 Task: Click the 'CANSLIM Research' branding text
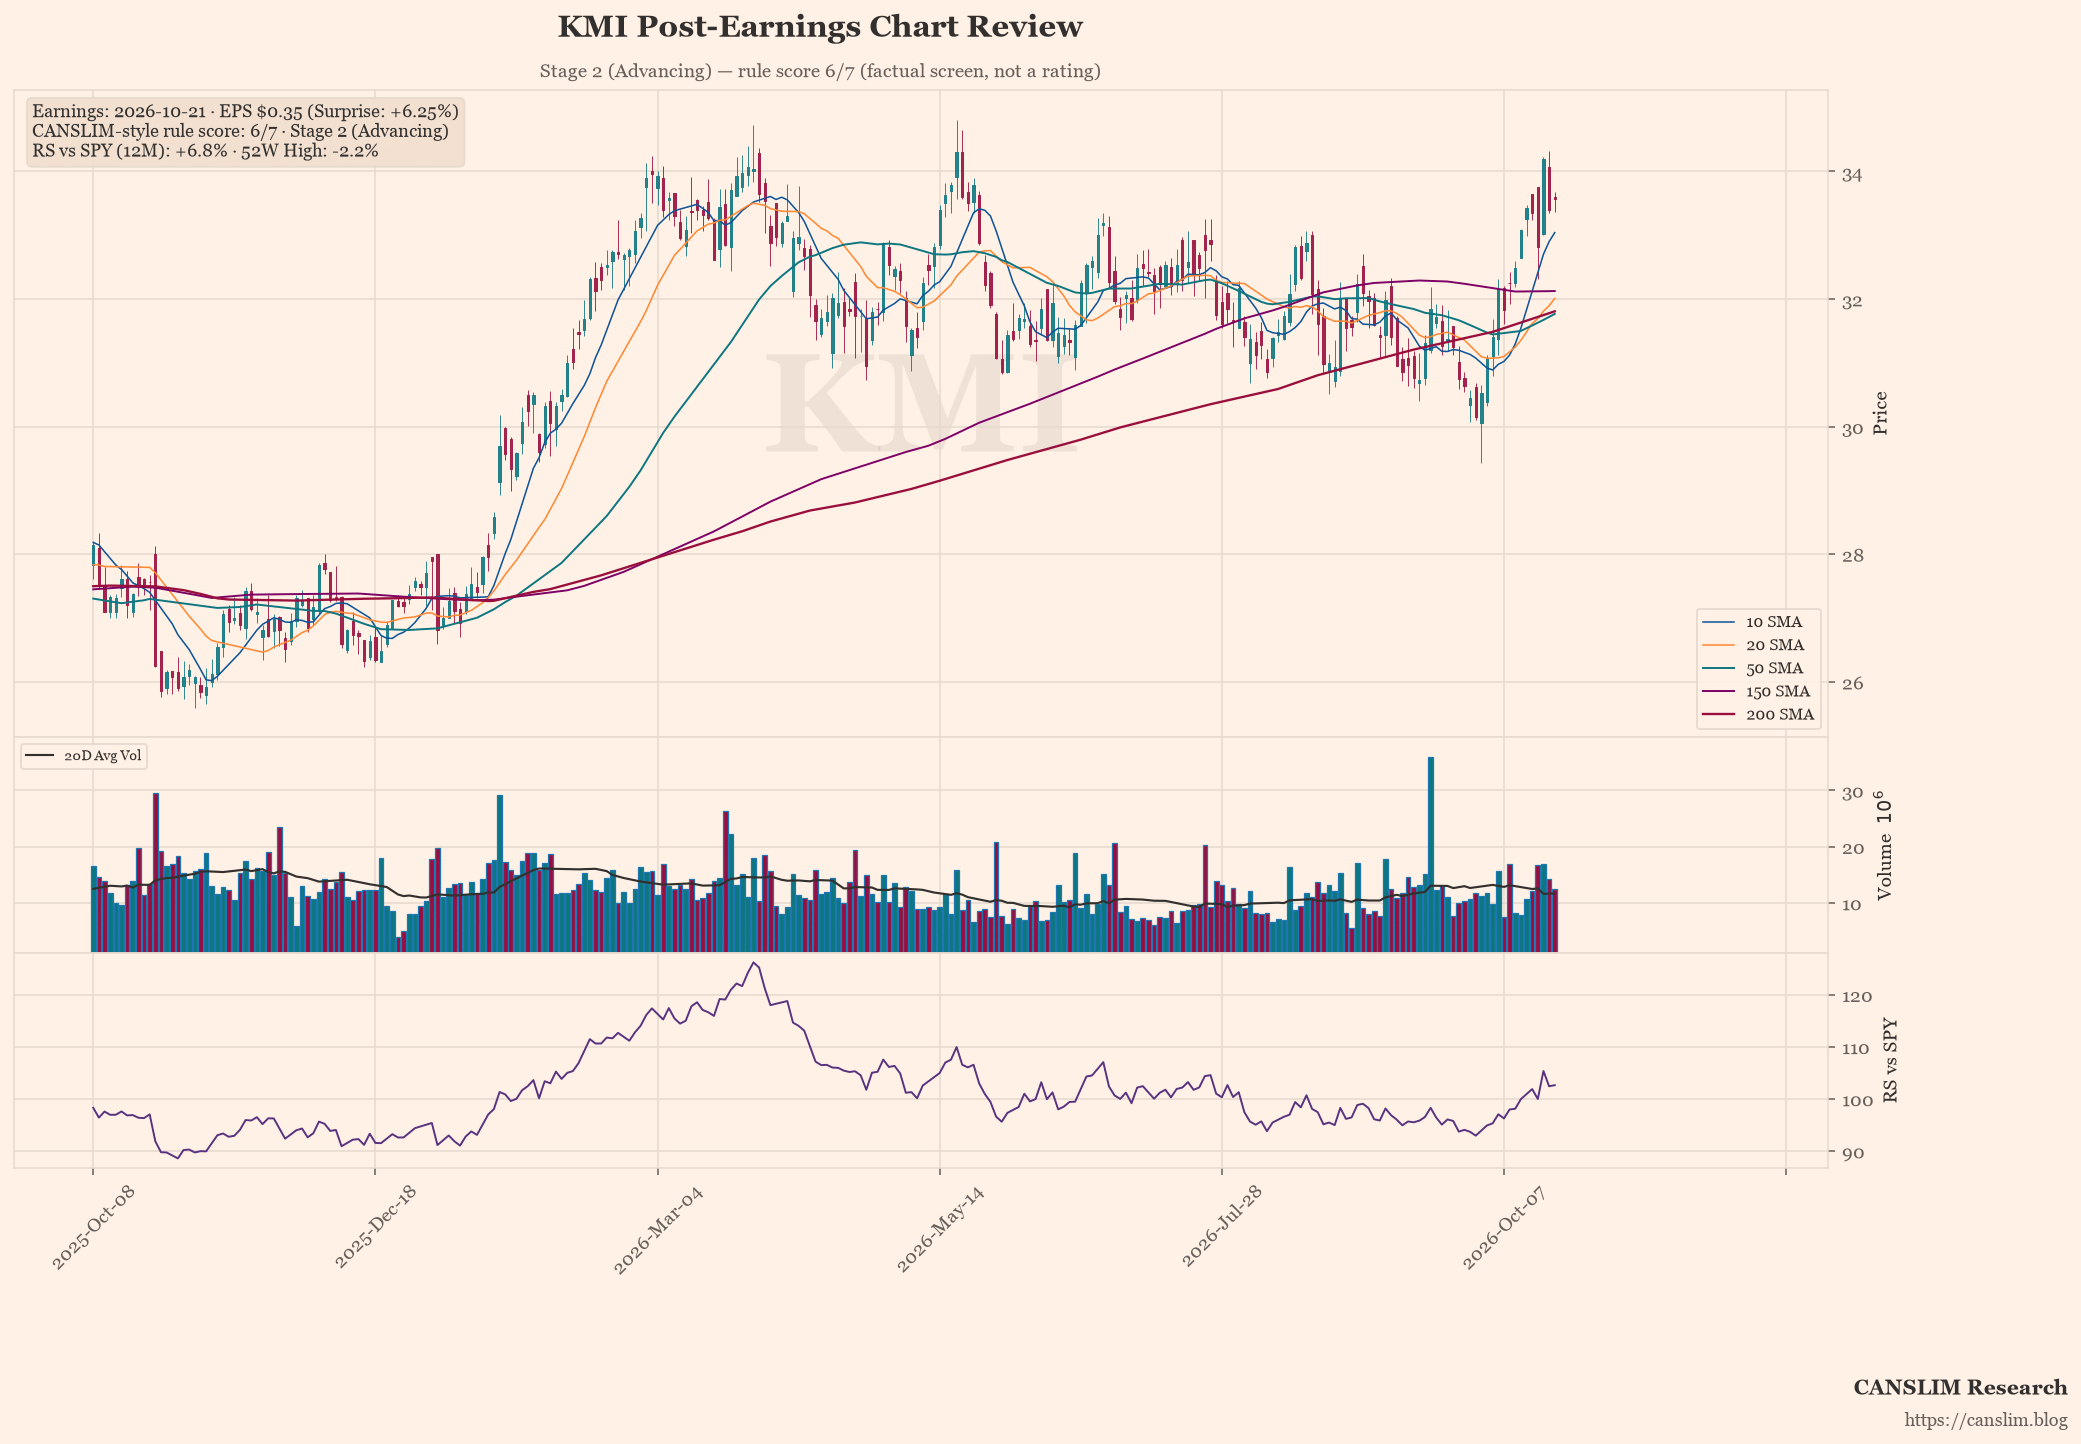1960,1388
